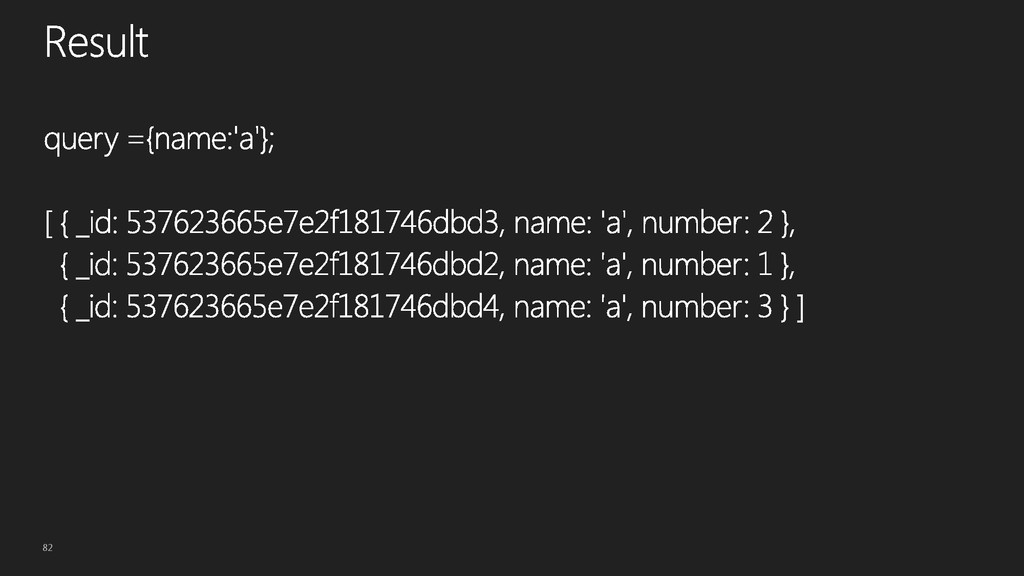Click the number value 2 in first row
Image resolution: width=1024 pixels, height=576 pixels.
765,223
